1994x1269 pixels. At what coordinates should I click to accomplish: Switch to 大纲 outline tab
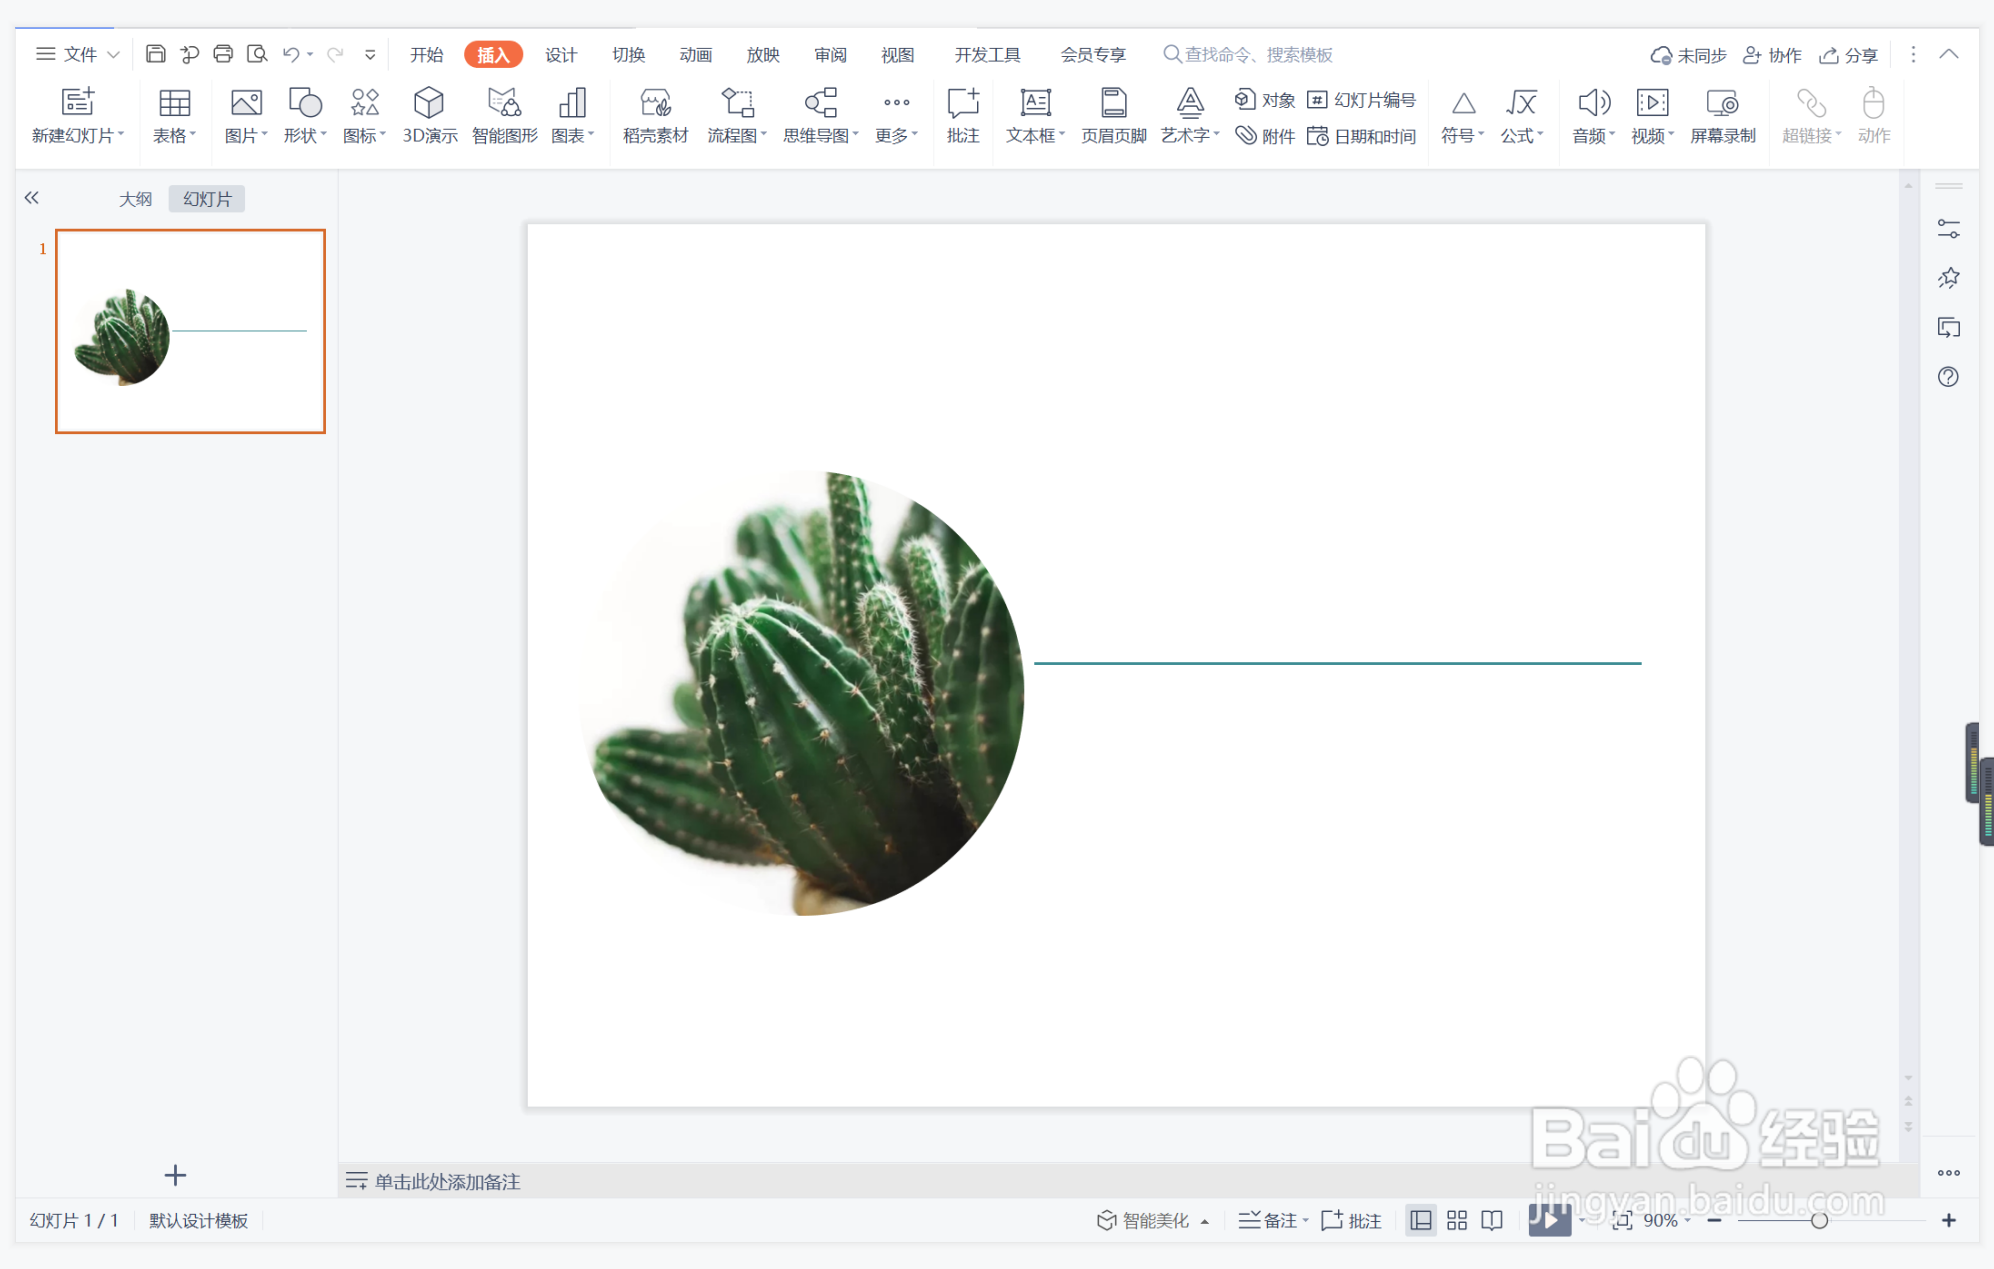coord(135,199)
